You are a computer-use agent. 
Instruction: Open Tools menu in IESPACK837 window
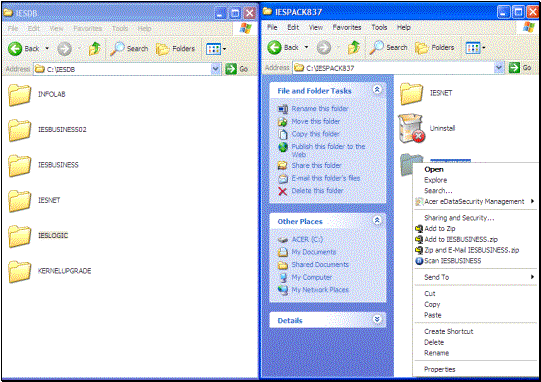click(379, 27)
